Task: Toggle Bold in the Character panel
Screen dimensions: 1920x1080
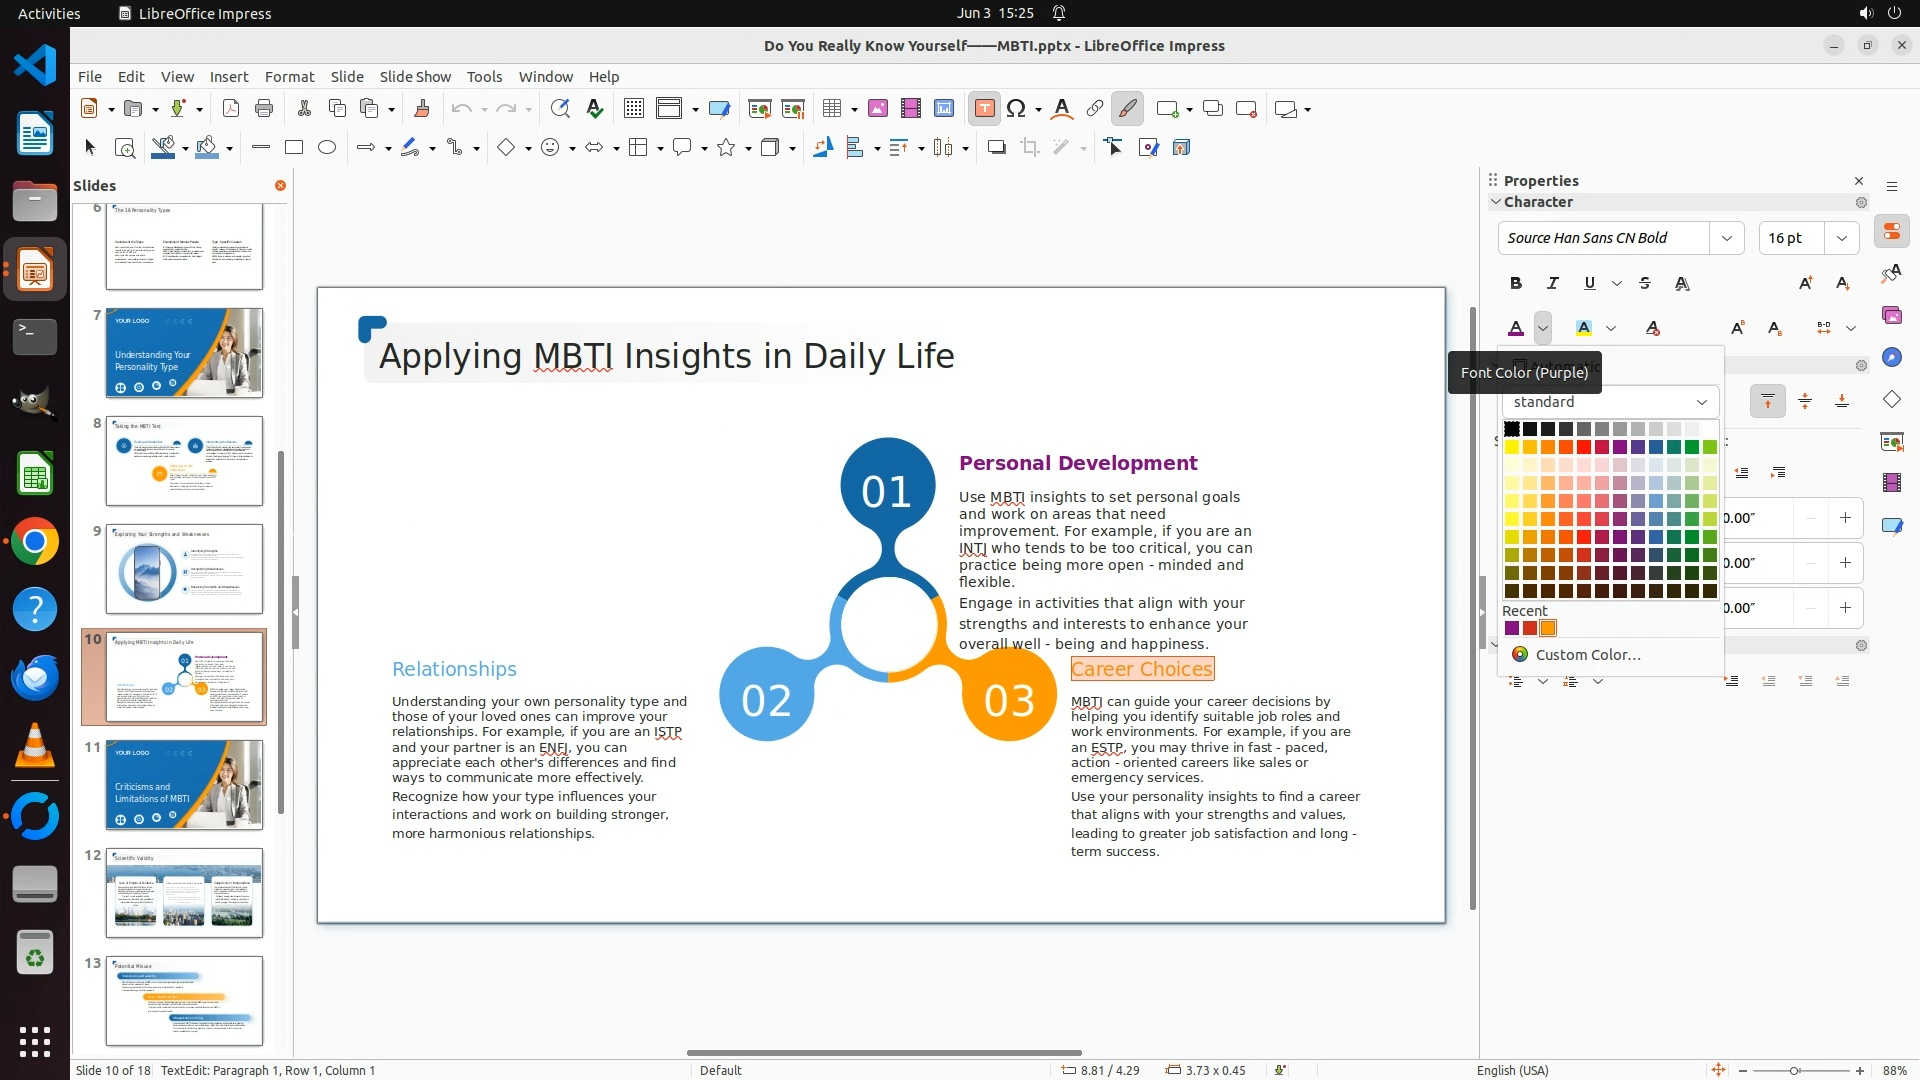Action: tap(1516, 284)
